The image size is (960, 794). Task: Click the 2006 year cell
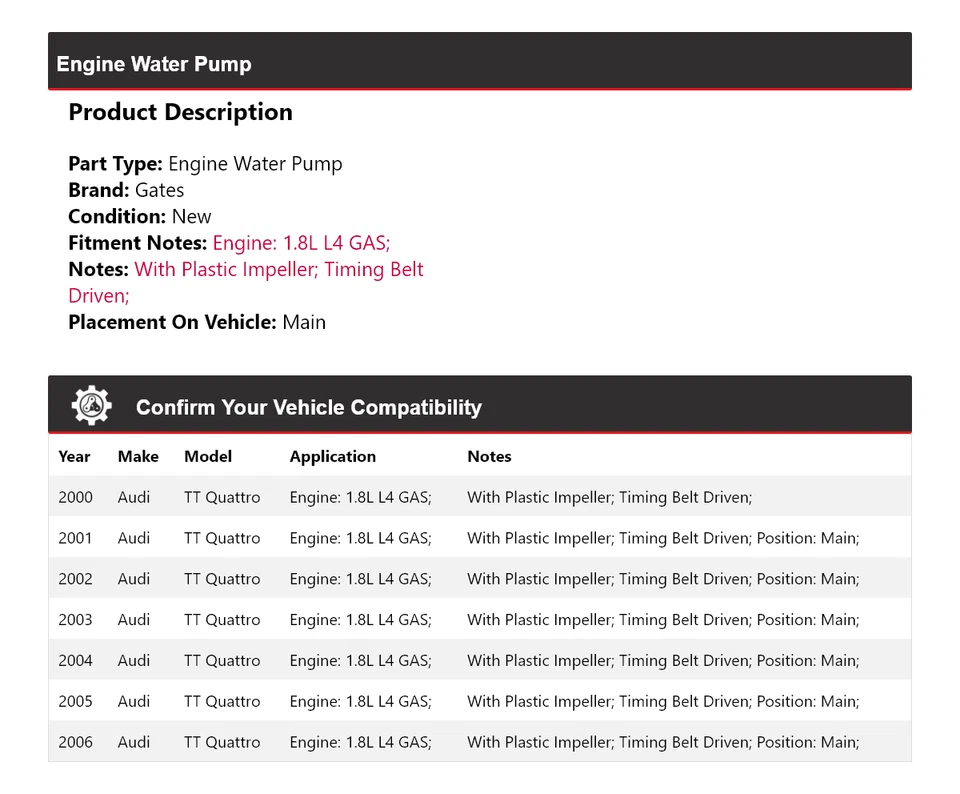[75, 743]
